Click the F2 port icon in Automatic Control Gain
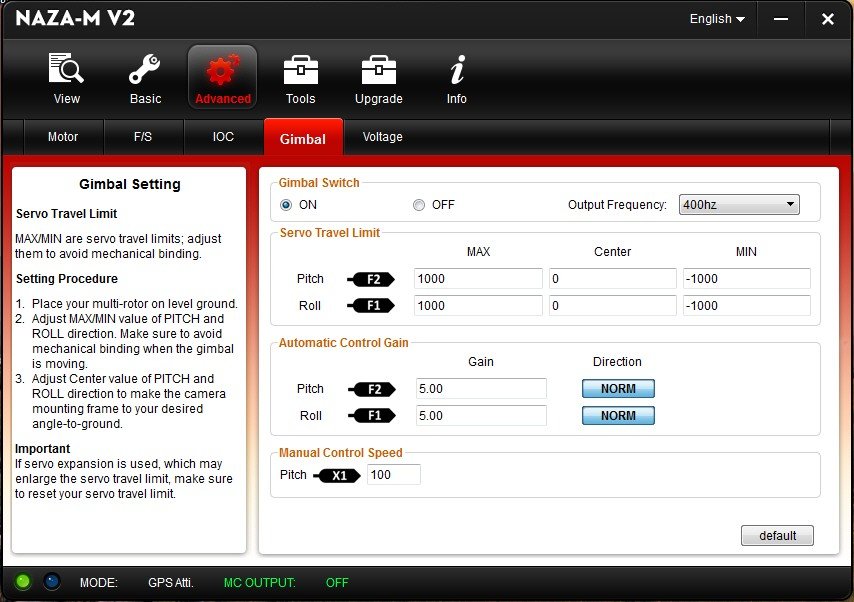Image resolution: width=854 pixels, height=602 pixels. (x=372, y=390)
